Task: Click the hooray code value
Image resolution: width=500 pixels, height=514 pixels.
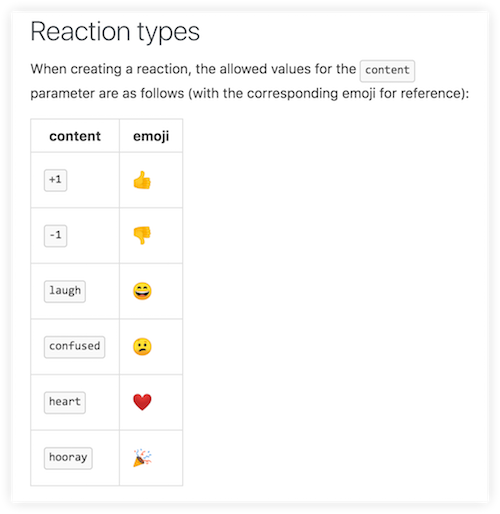Action: (x=68, y=458)
